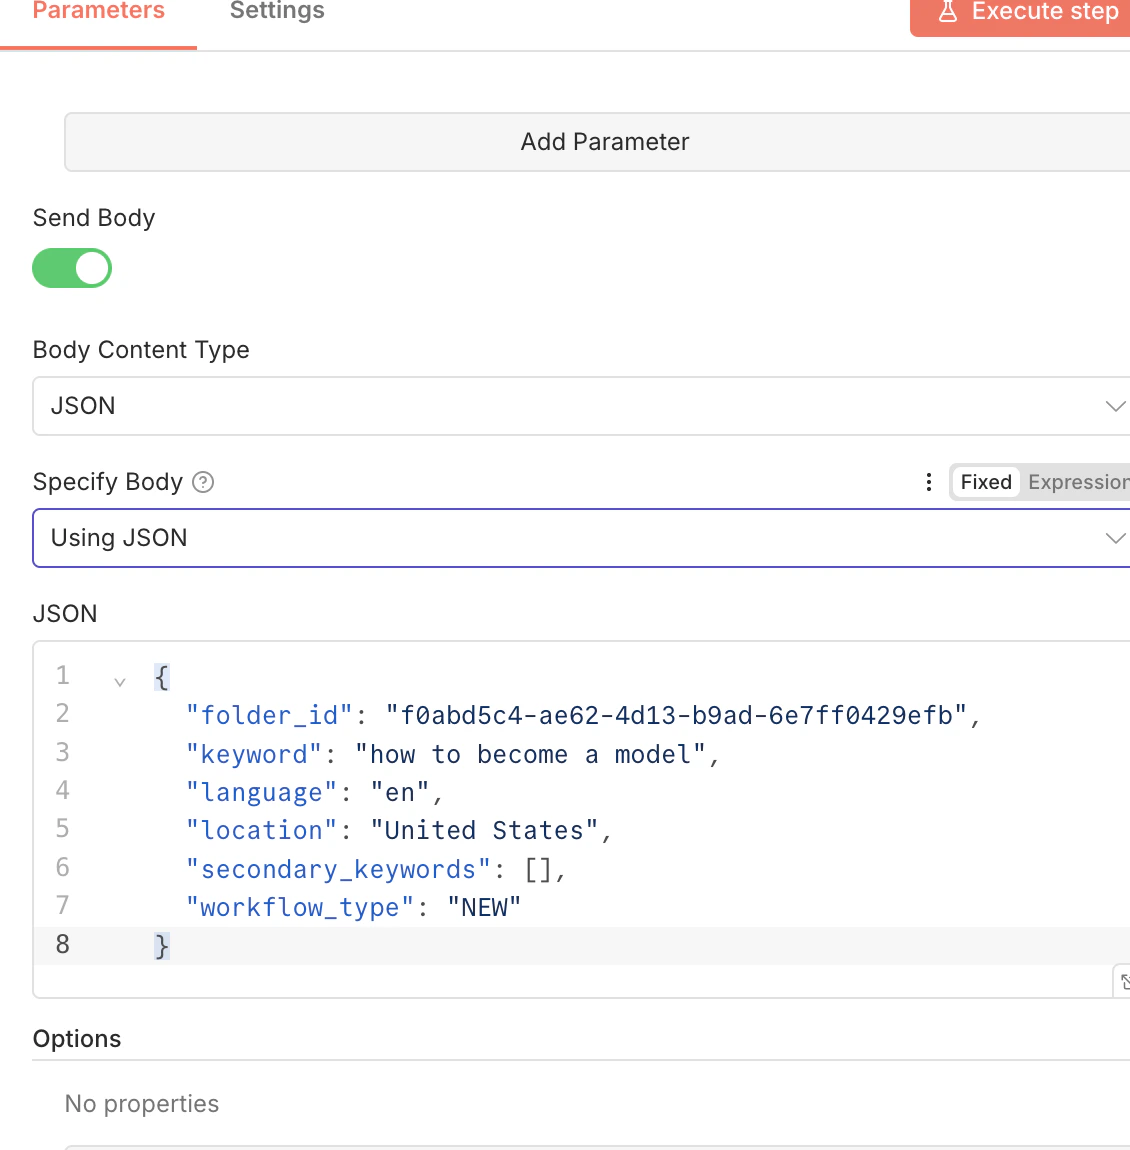1130x1150 pixels.
Task: Open the Using JSON dropdown
Action: [581, 538]
